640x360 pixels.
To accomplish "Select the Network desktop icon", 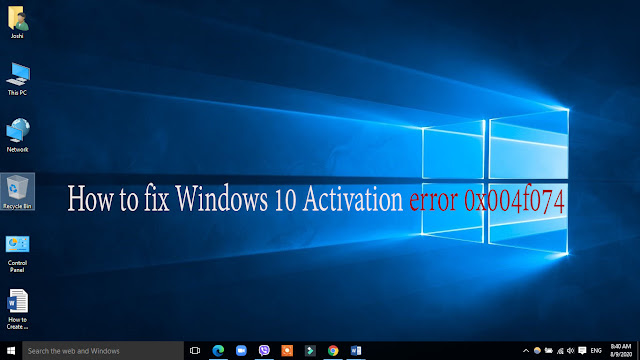I will click(17, 135).
